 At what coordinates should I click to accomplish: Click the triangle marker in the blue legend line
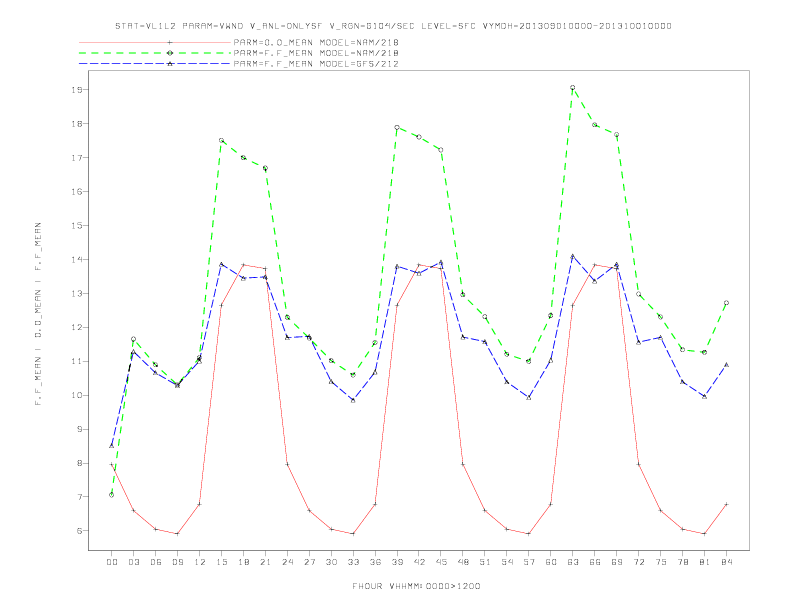coord(170,64)
